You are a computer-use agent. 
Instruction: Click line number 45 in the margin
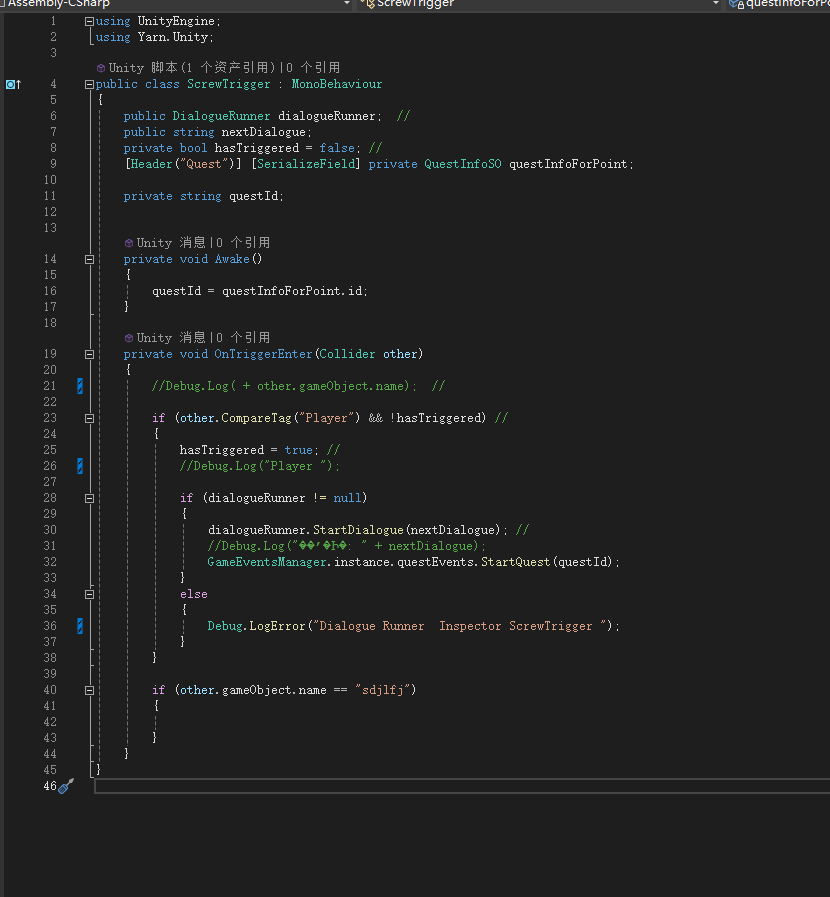point(50,771)
